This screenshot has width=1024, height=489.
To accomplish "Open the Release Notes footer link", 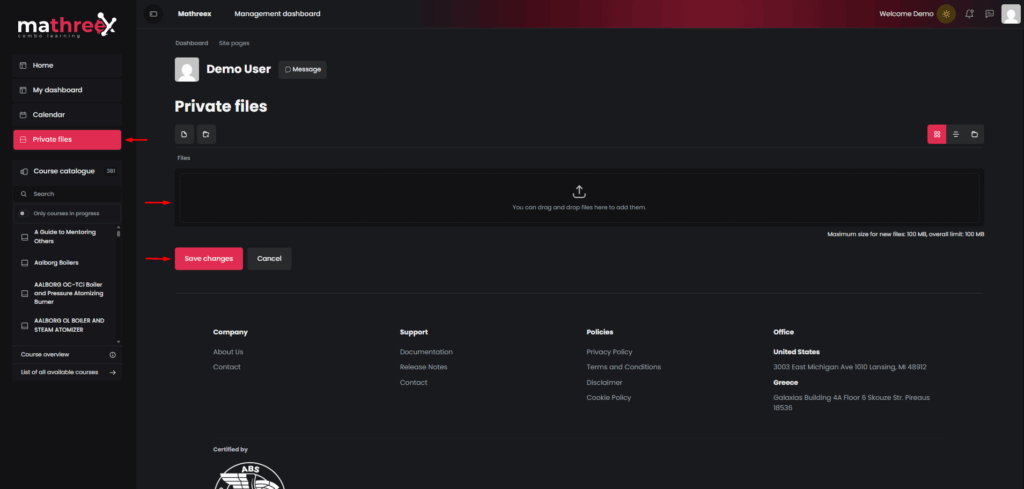I will pyautogui.click(x=423, y=367).
